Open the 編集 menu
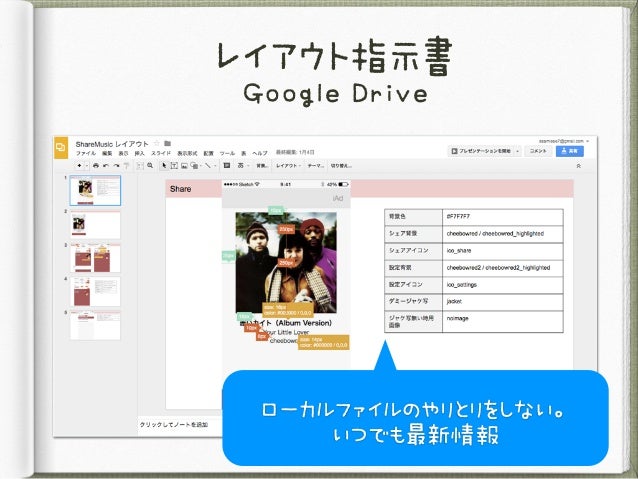This screenshot has width=638, height=479. tap(107, 153)
